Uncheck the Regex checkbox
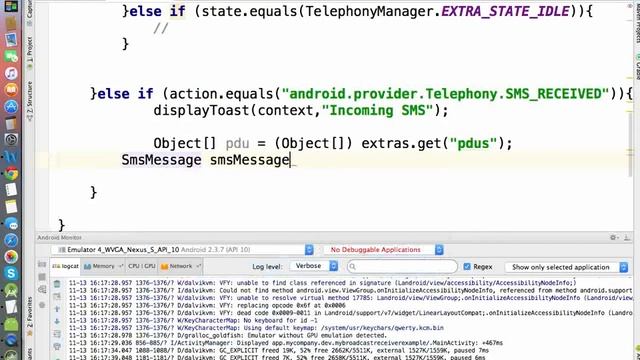This screenshot has height=360, width=640. point(467,267)
